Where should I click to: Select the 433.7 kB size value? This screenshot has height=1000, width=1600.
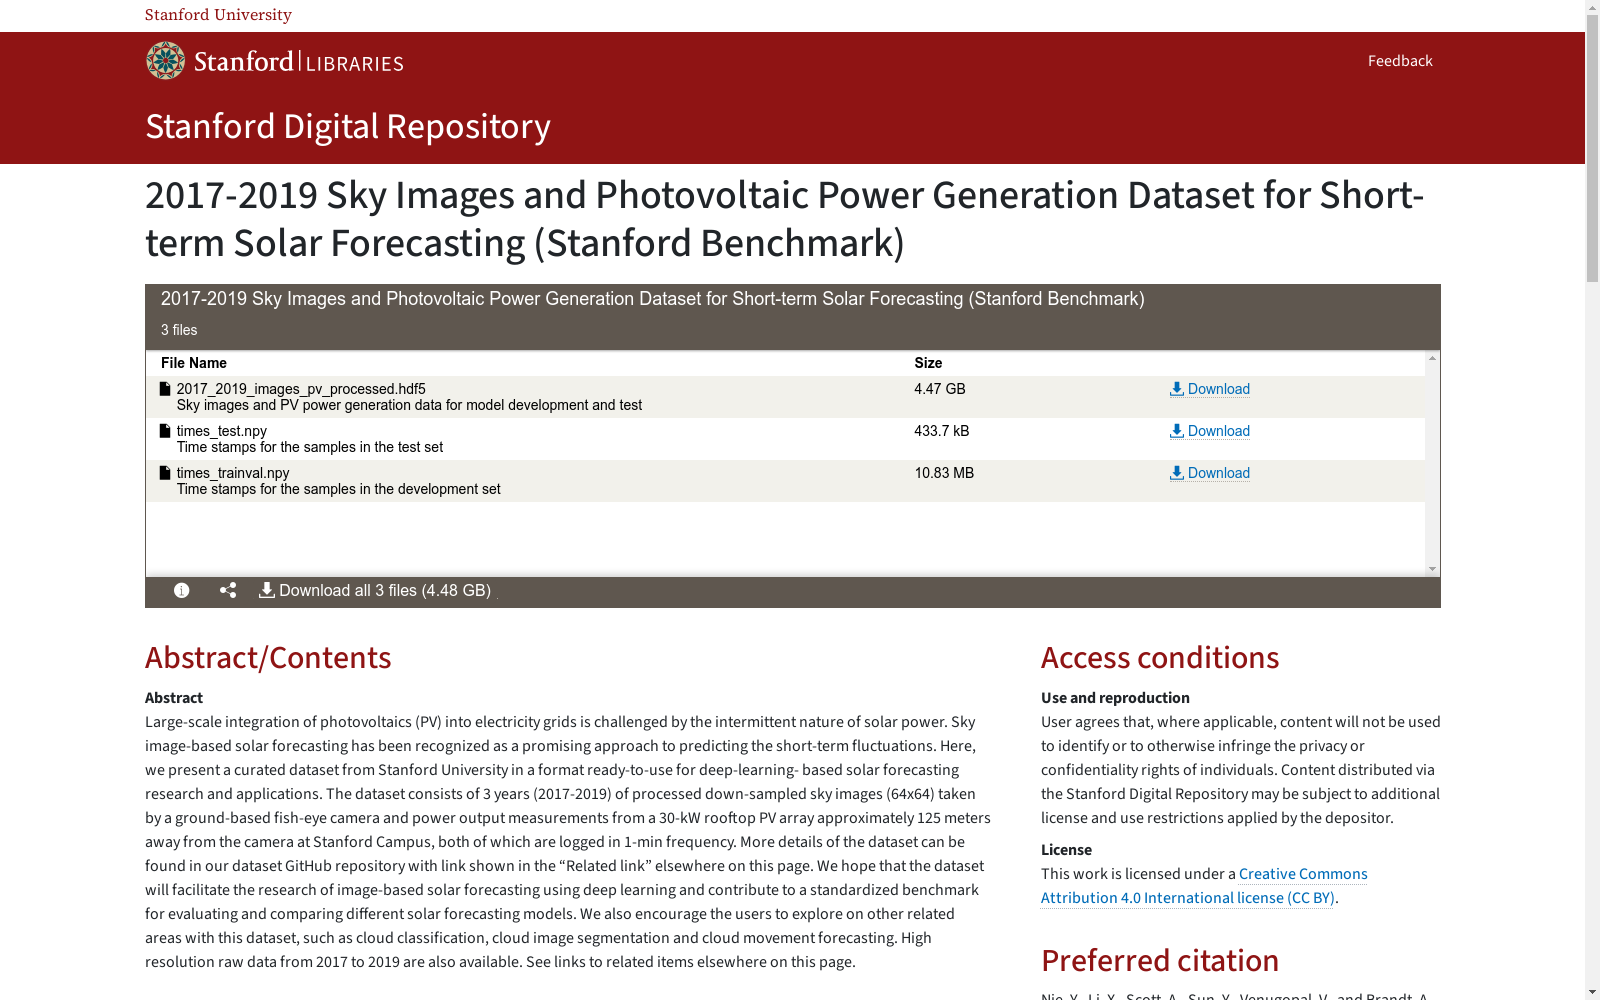click(942, 431)
